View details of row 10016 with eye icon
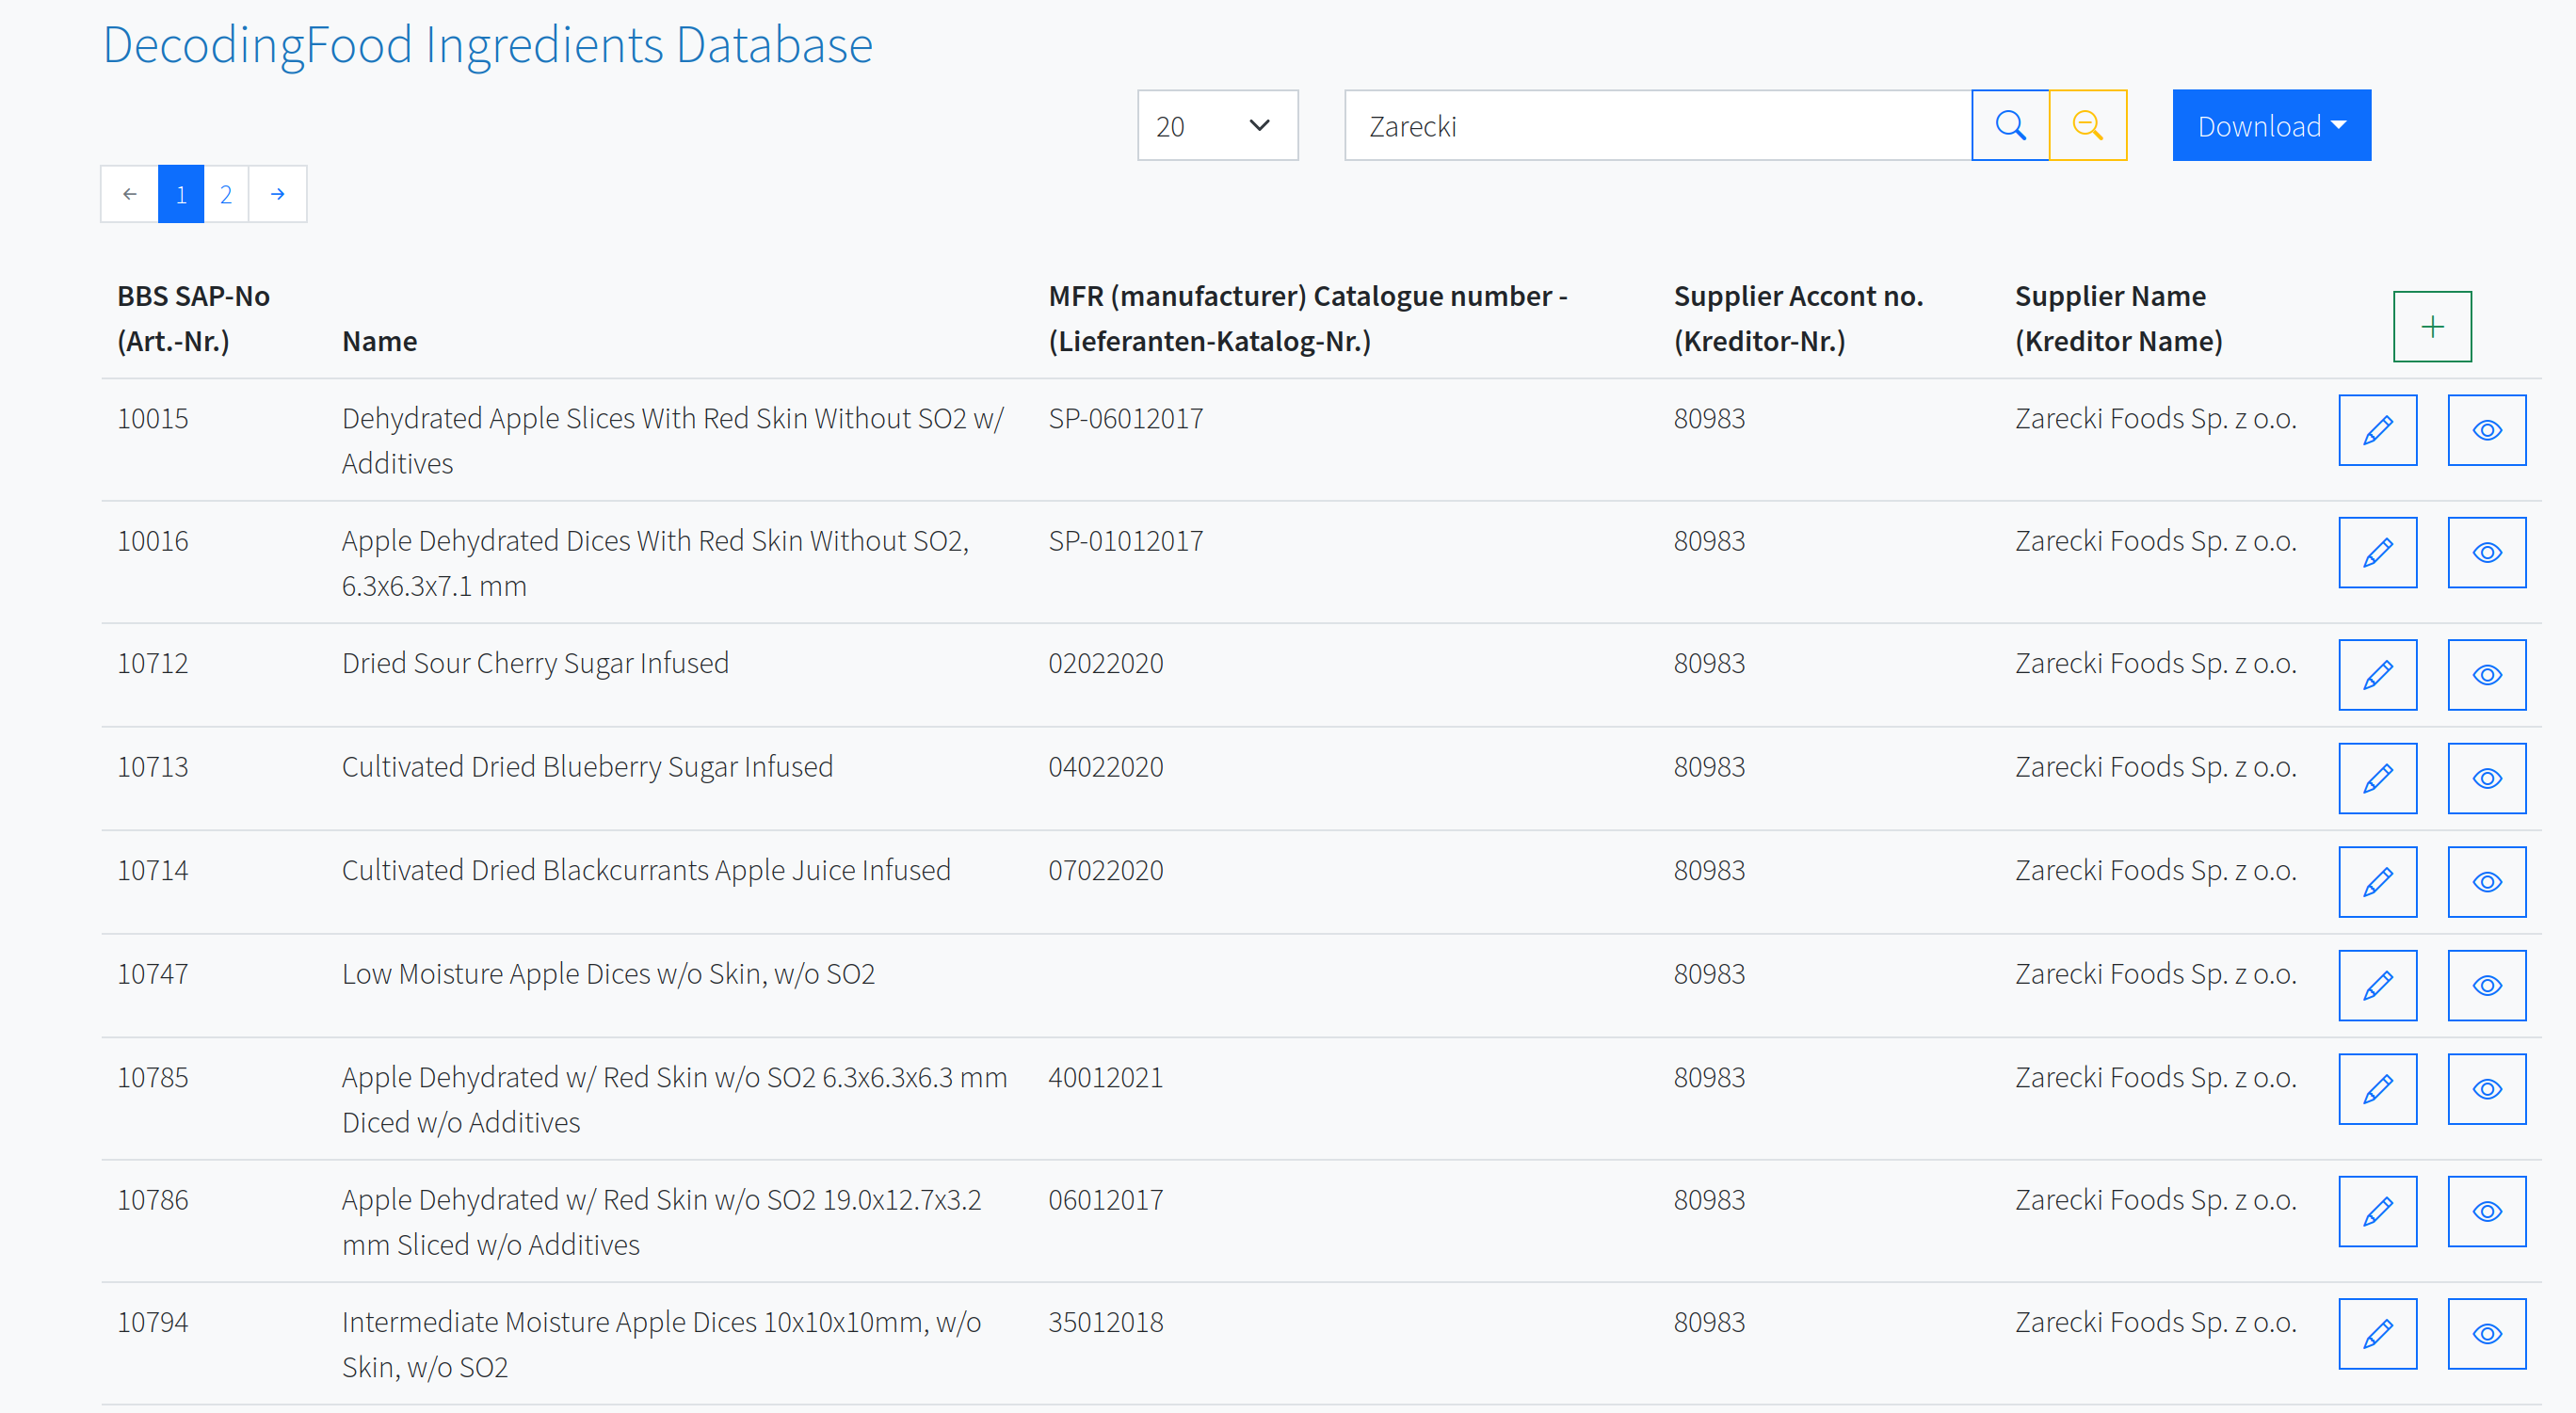 click(2485, 552)
